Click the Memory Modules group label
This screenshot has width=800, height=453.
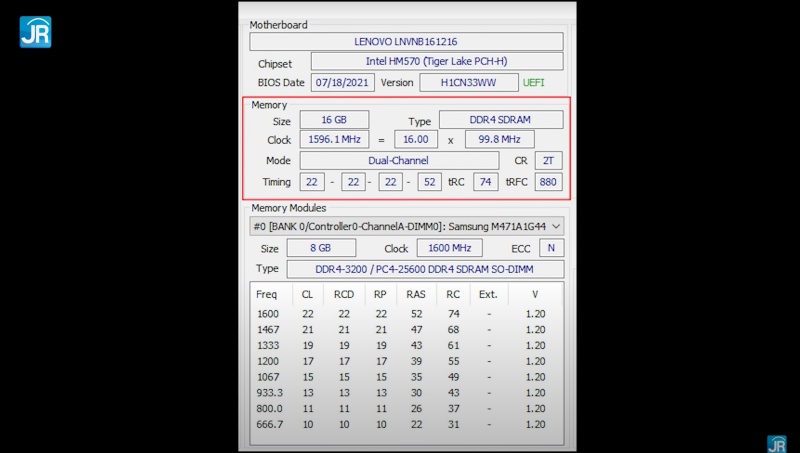click(289, 208)
